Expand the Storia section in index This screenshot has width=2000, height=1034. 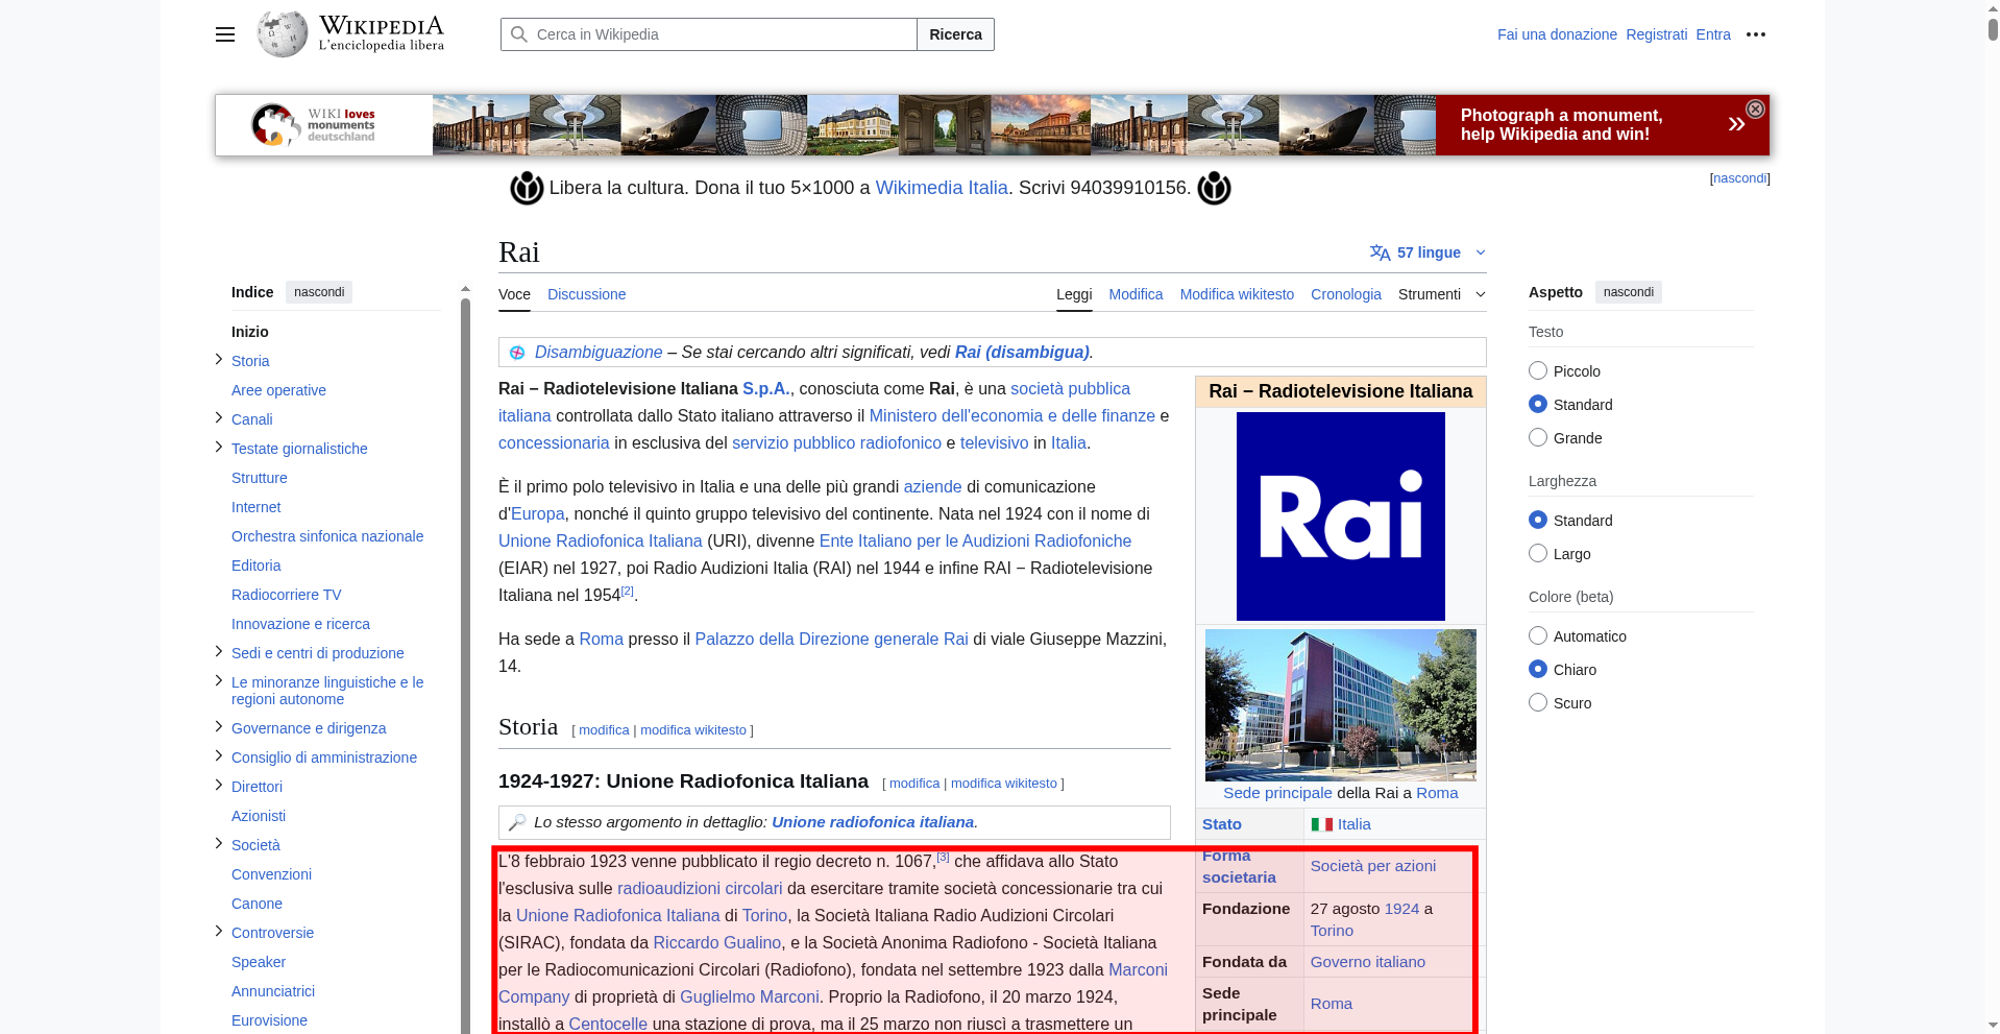click(218, 360)
